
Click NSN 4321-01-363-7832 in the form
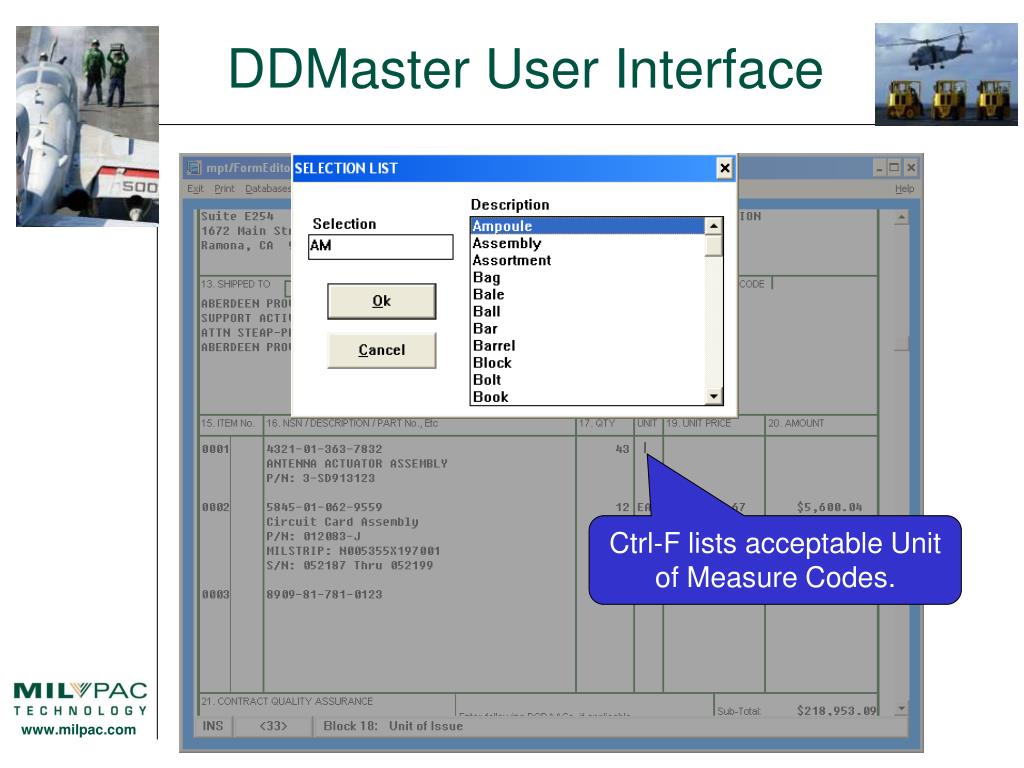(324, 449)
